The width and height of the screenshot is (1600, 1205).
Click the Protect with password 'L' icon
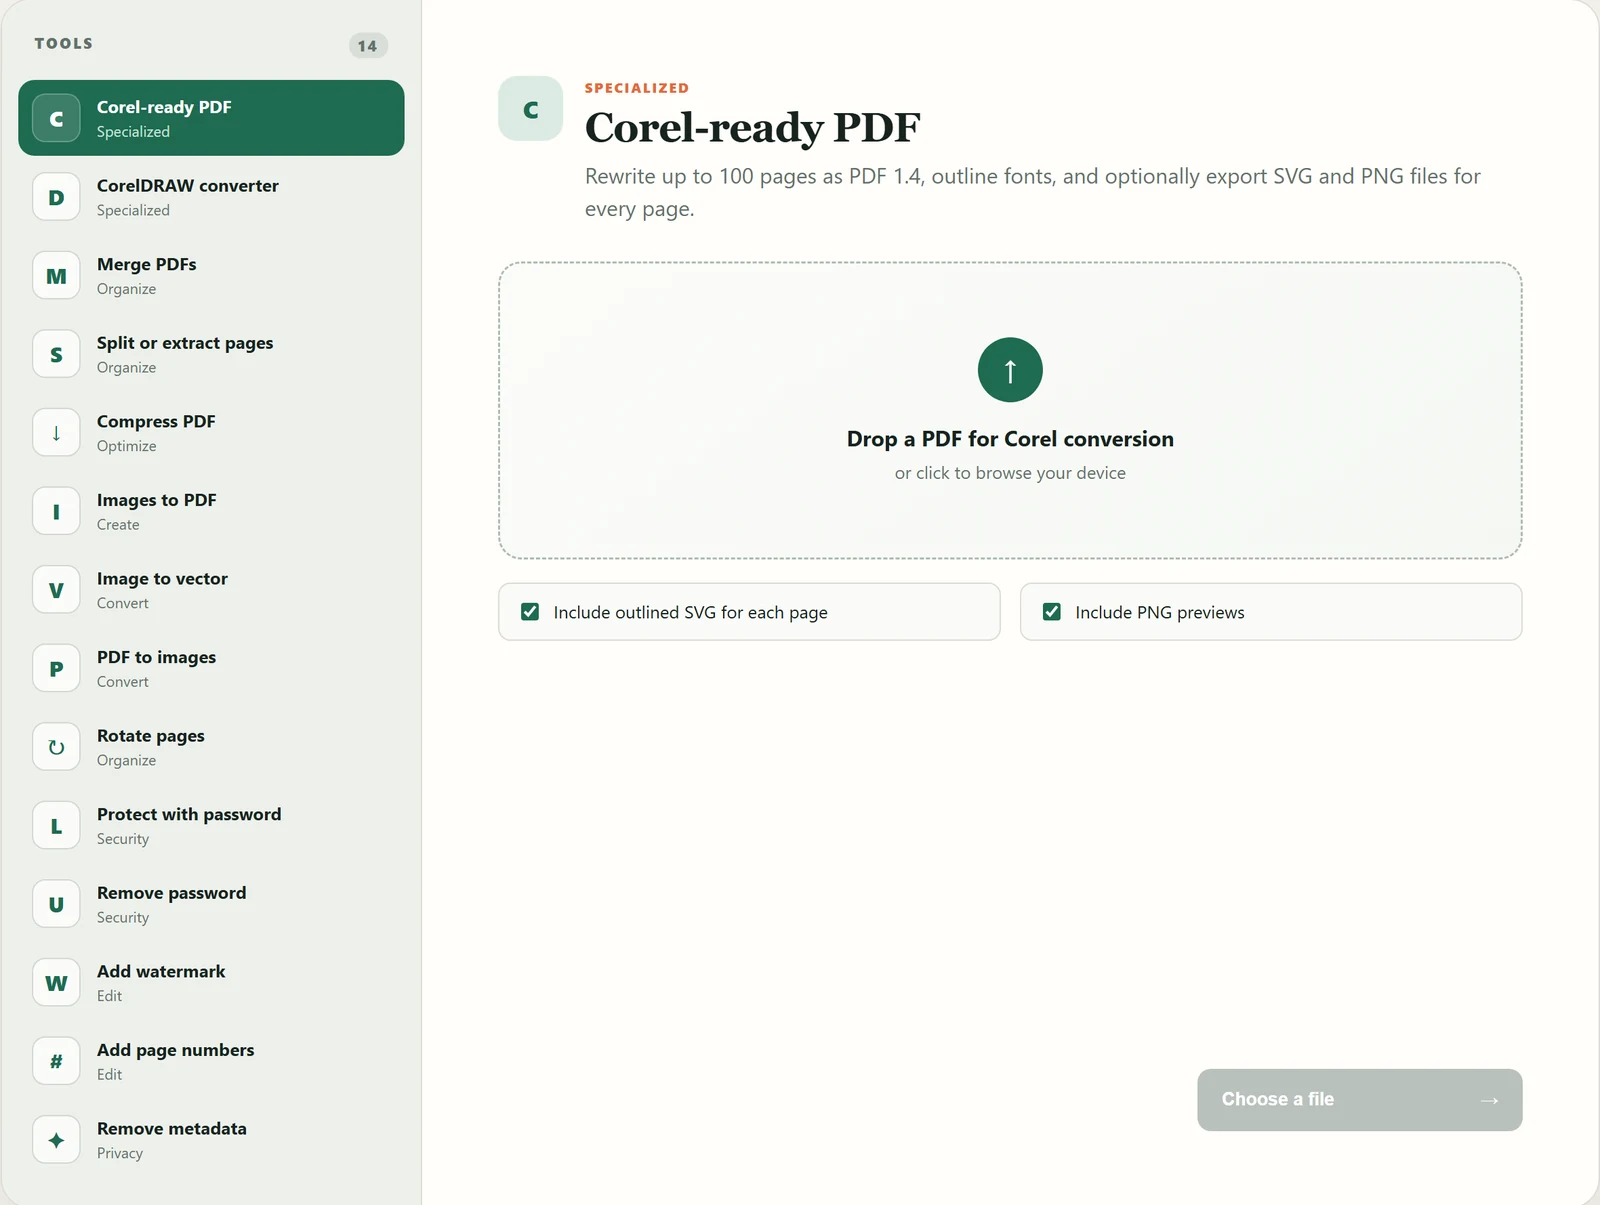pyautogui.click(x=56, y=826)
